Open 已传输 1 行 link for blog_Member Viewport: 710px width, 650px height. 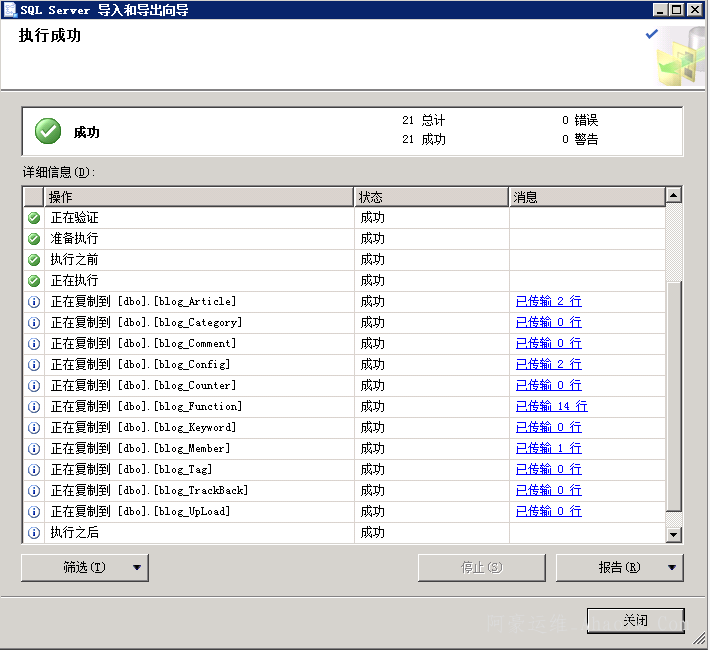click(x=548, y=449)
